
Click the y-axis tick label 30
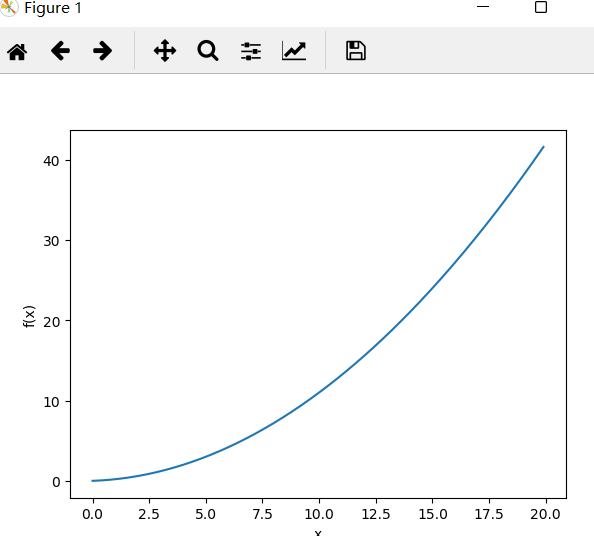point(52,241)
